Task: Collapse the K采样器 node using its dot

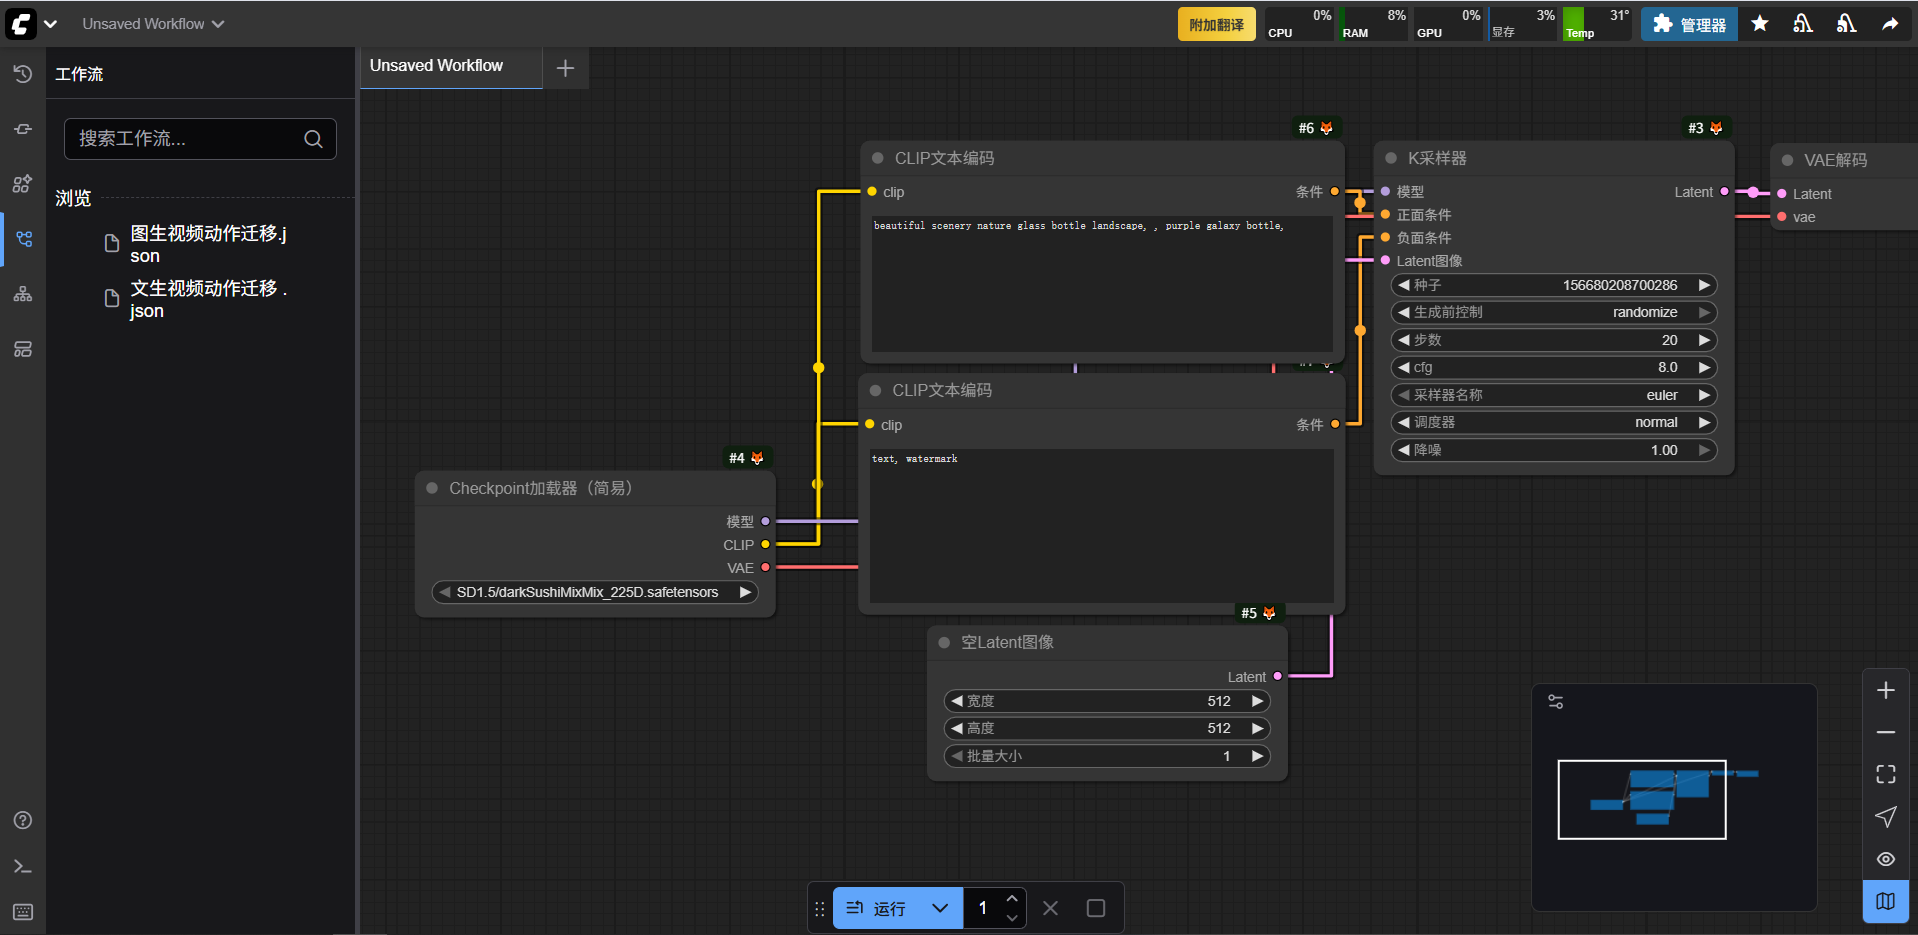Action: point(1390,158)
